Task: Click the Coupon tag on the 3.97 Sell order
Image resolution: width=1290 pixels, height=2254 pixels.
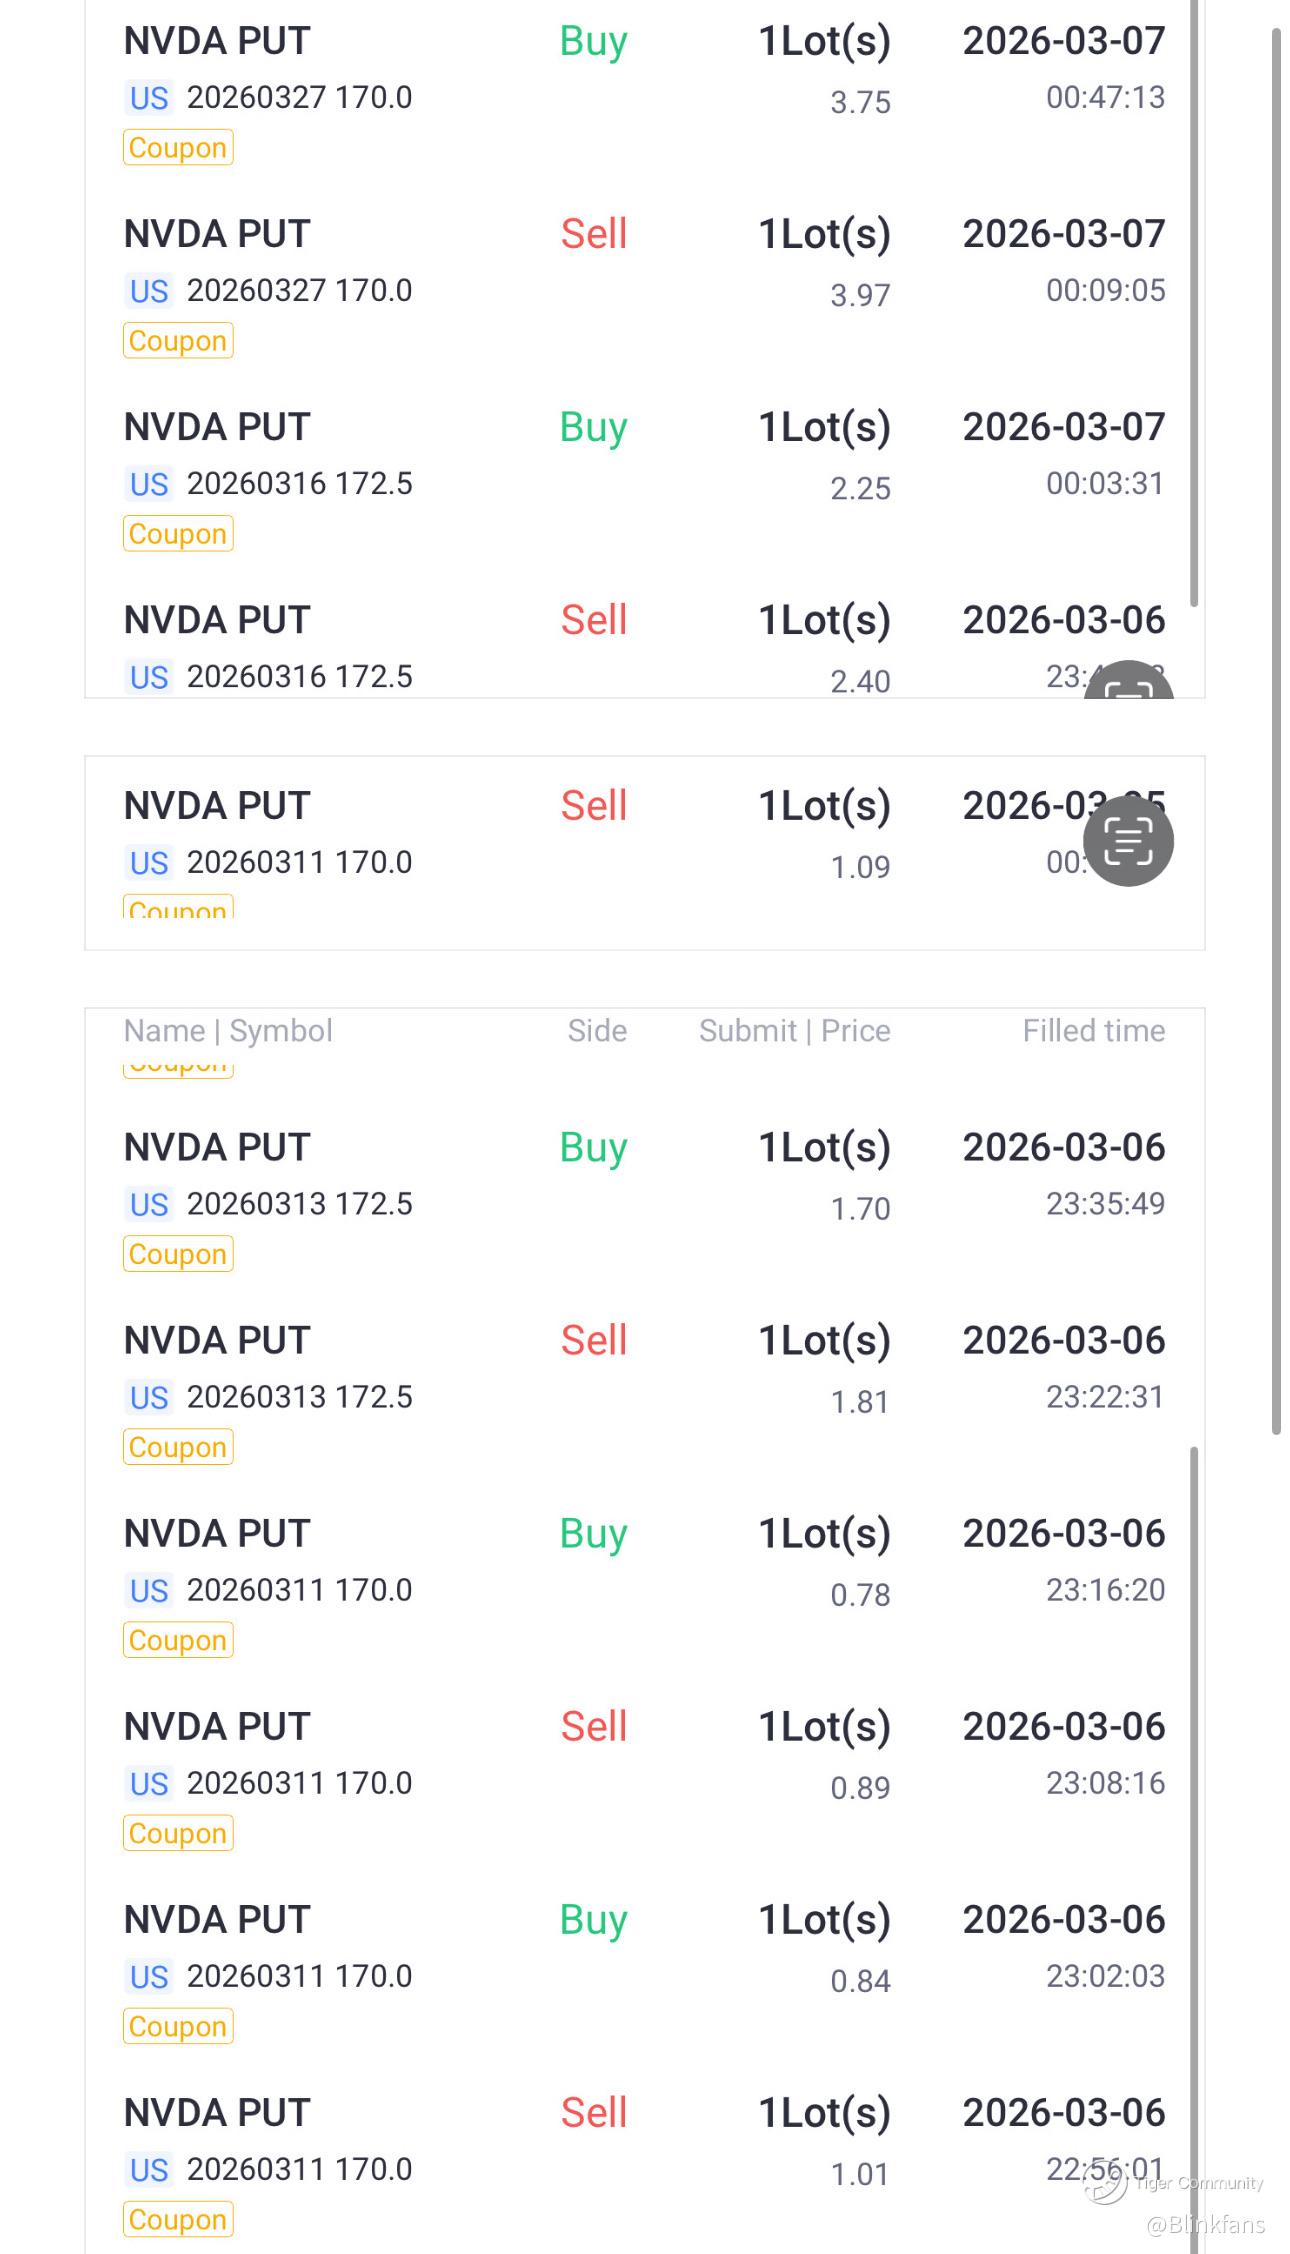Action: tap(178, 341)
